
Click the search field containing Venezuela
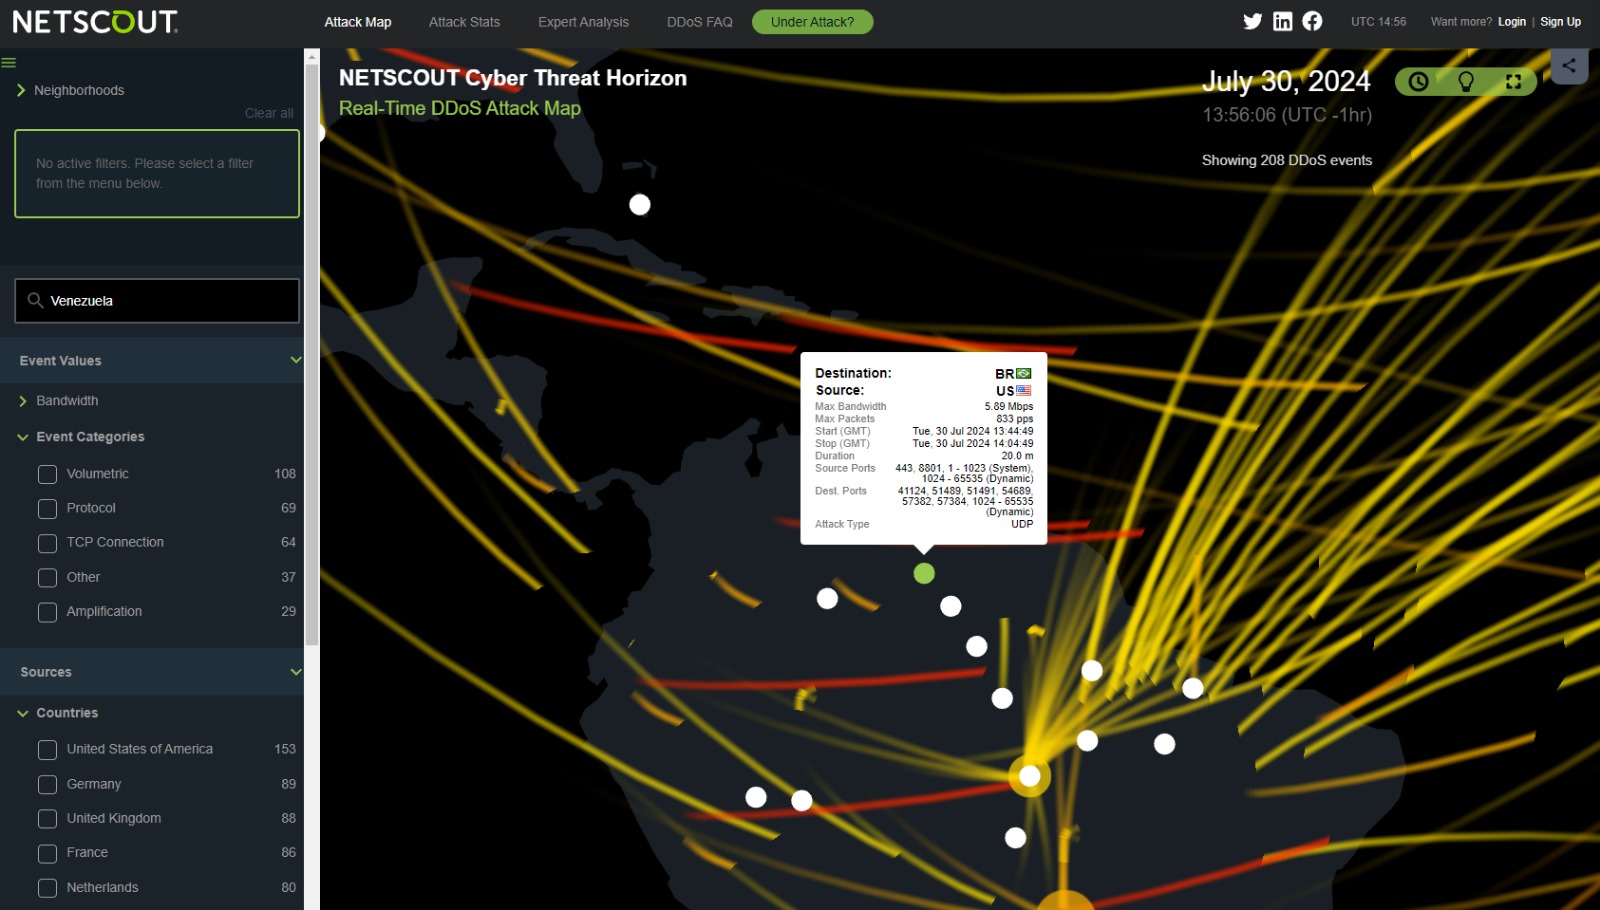(157, 301)
